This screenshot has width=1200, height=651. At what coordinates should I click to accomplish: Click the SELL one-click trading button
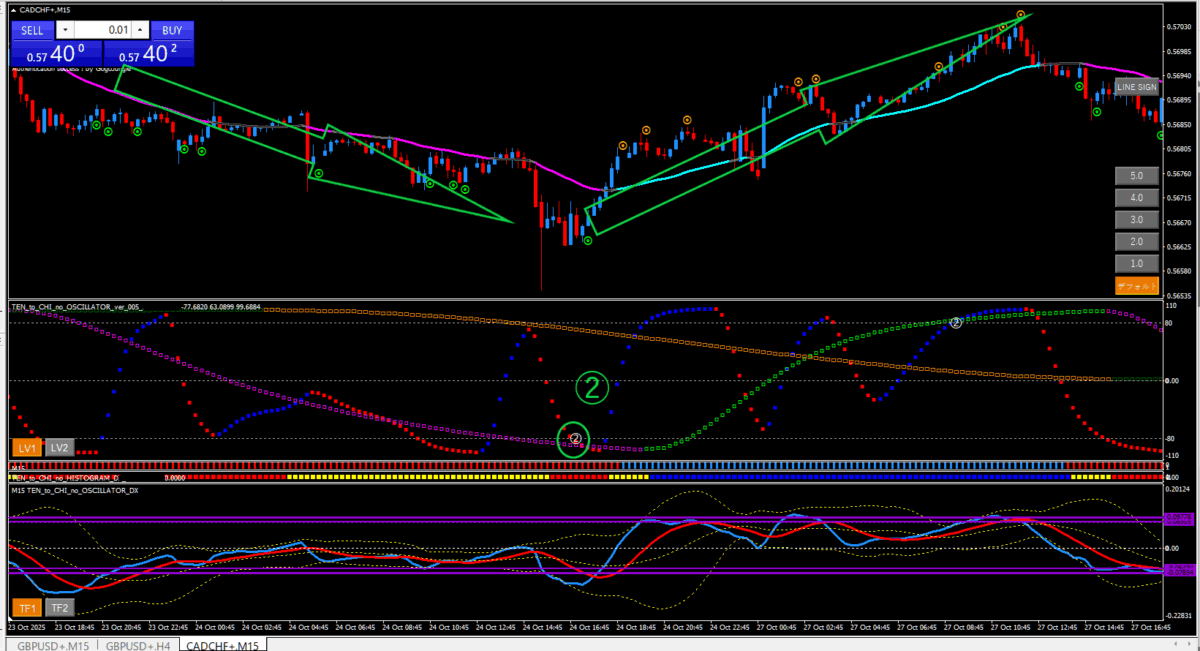tap(32, 31)
